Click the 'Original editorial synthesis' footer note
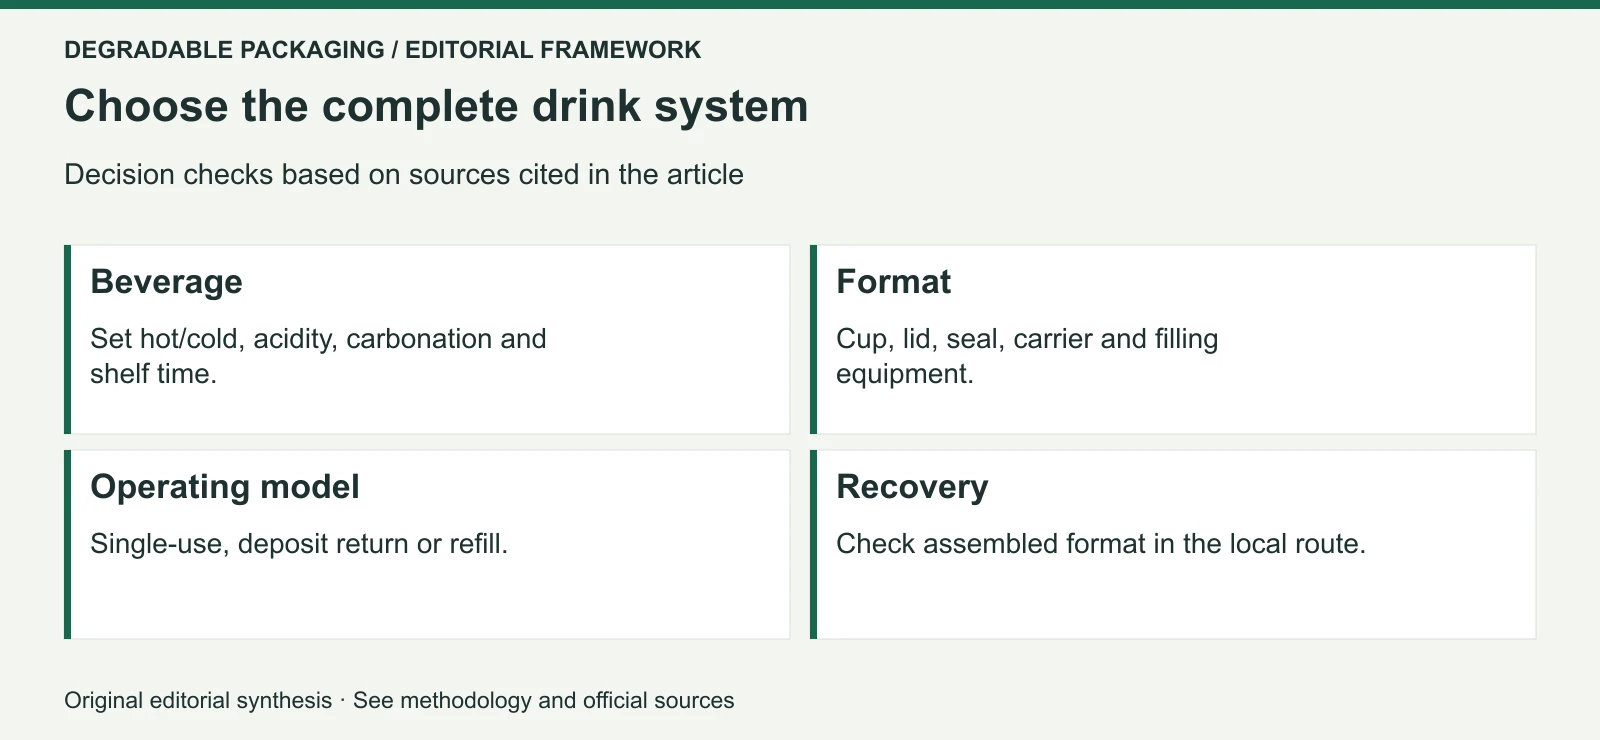Screen dimensions: 1600x740 399,700
